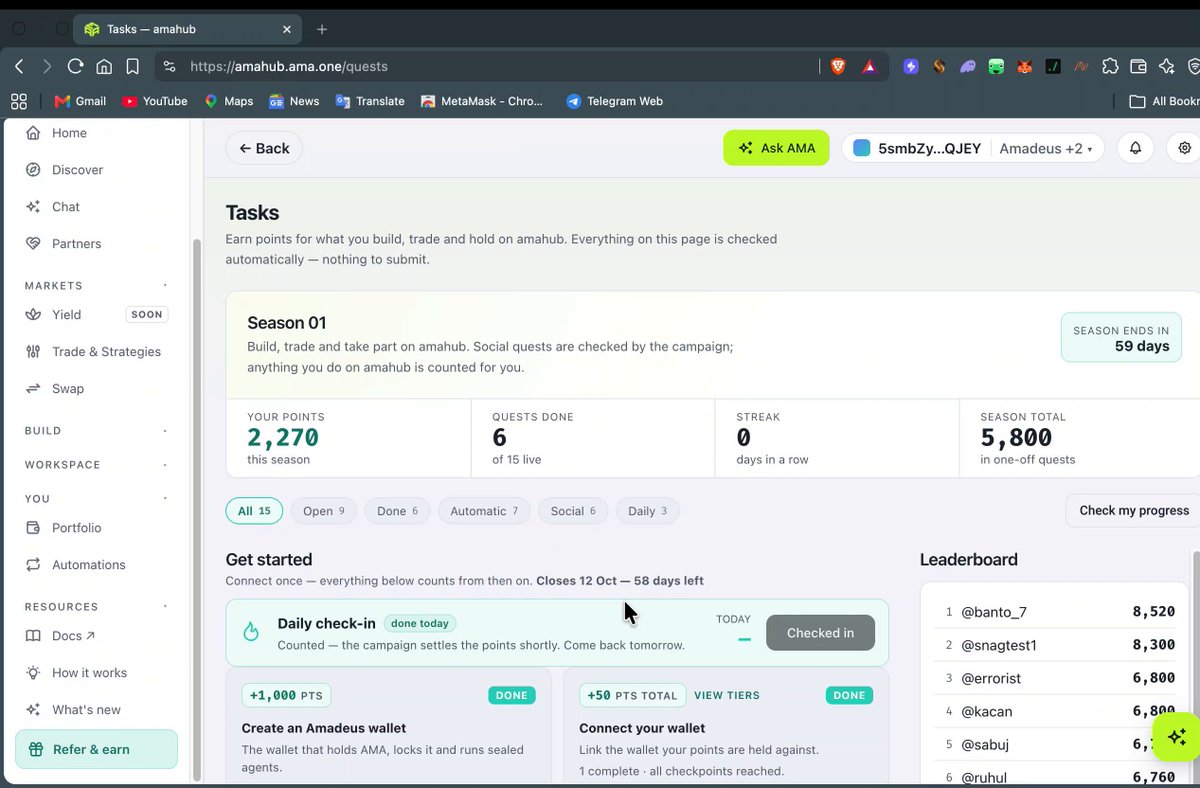Viewport: 1200px width, 788px height.
Task: Show only Social quests filter
Action: [573, 511]
